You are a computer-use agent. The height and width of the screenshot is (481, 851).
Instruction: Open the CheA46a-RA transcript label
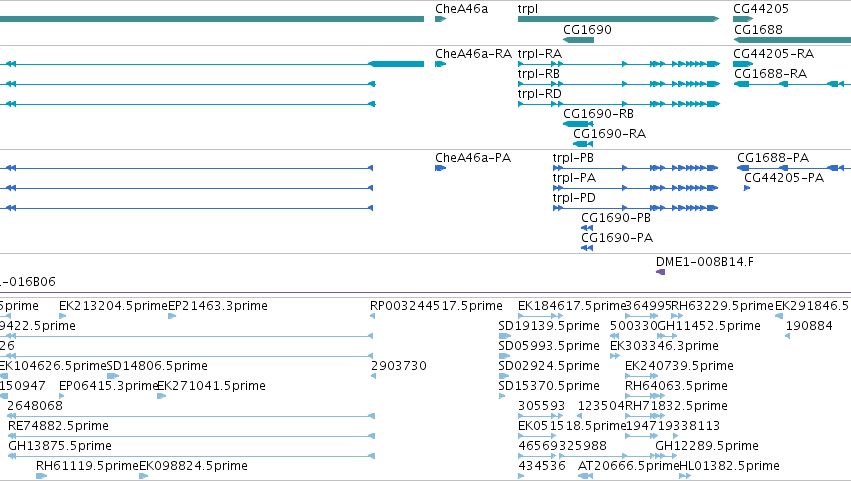tap(473, 54)
